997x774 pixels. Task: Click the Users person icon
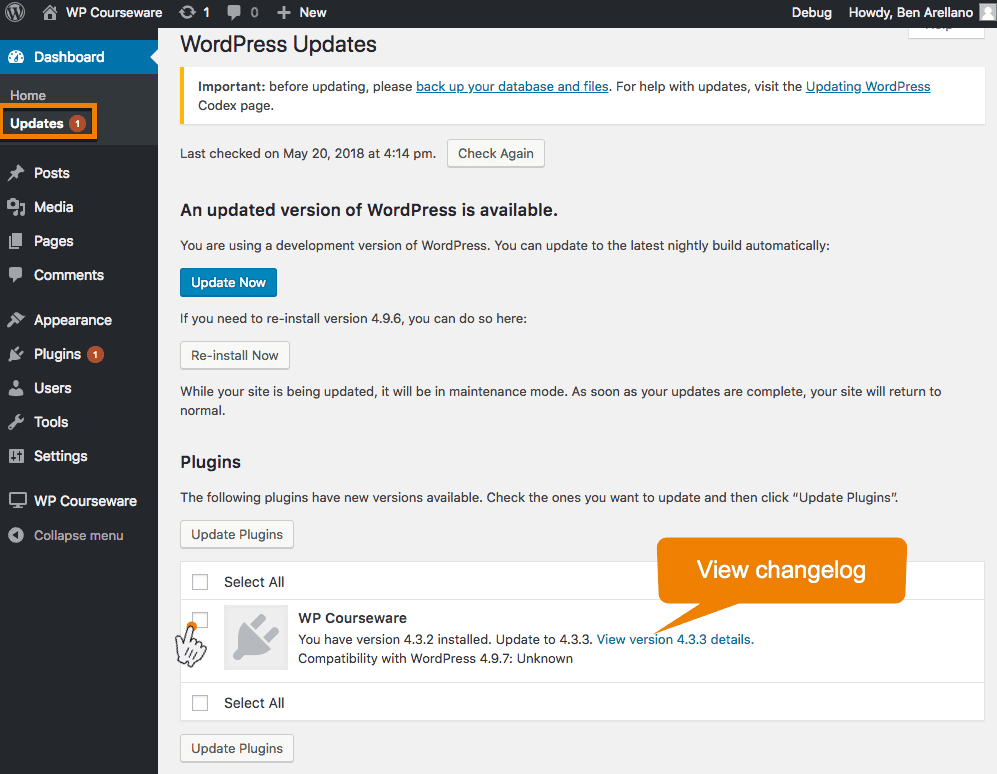click(x=17, y=388)
